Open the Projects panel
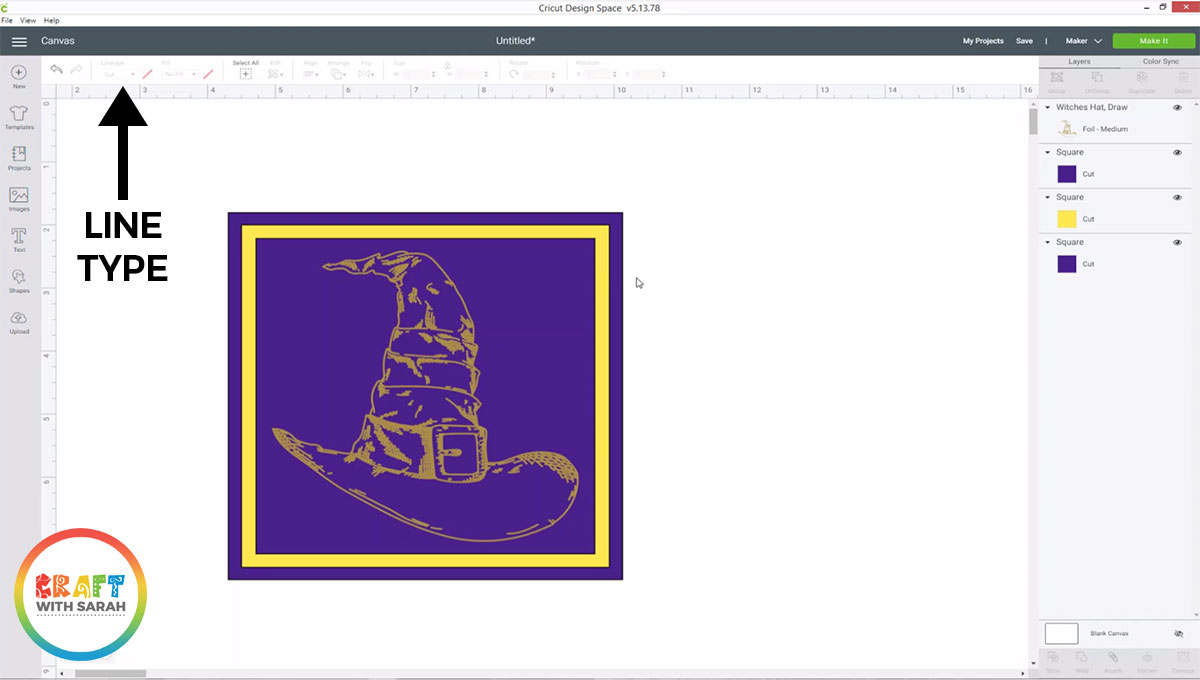Viewport: 1200px width, 680px height. point(18,158)
